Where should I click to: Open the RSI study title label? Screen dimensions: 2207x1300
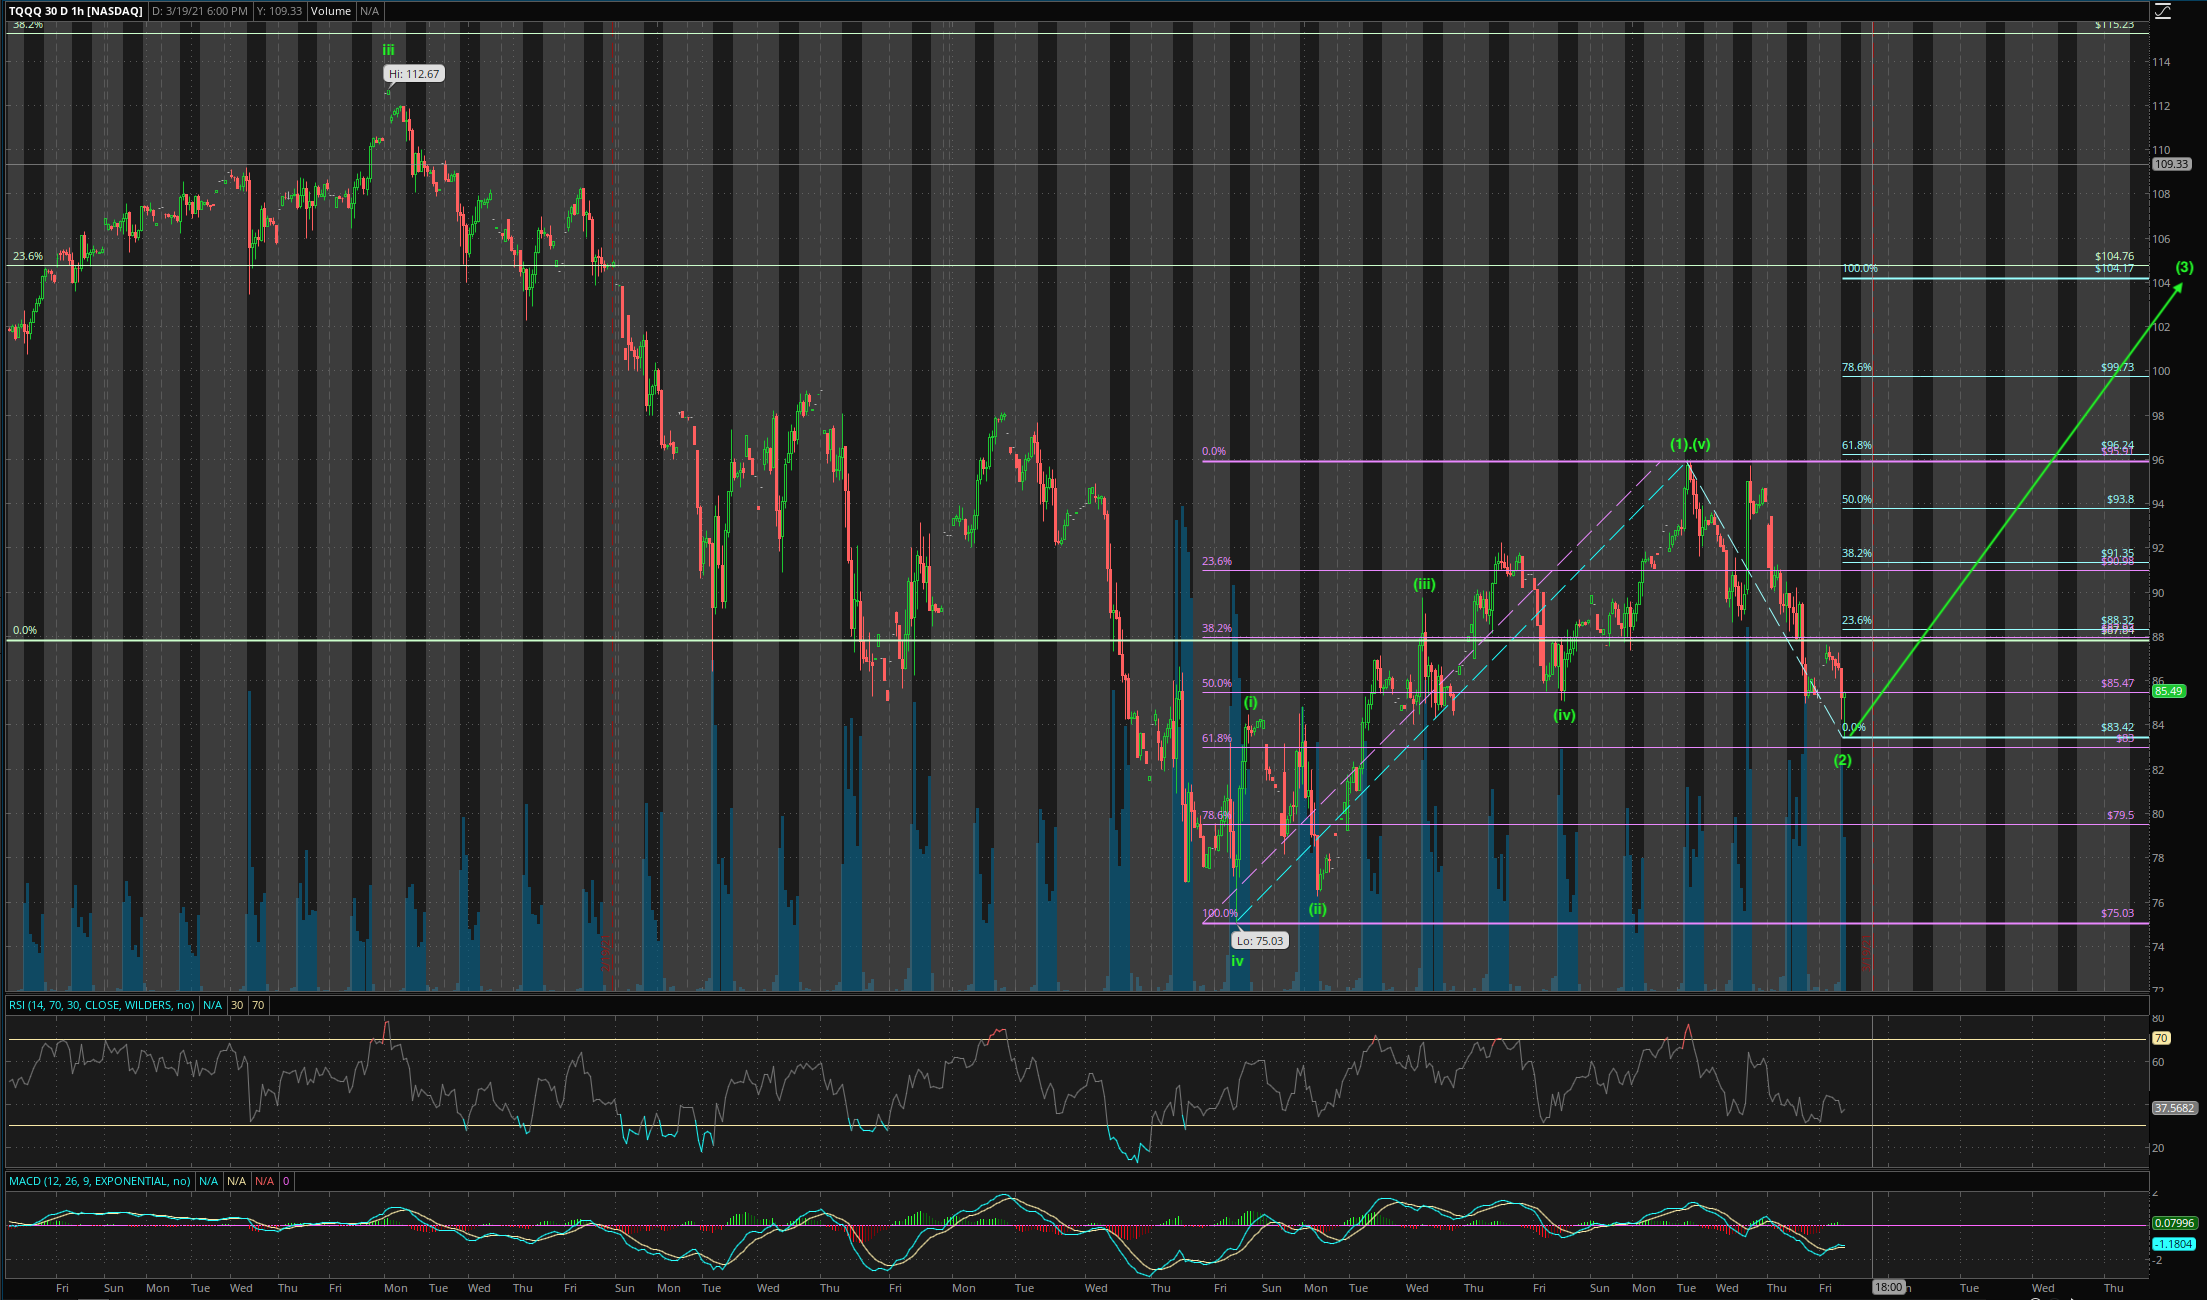(101, 1005)
